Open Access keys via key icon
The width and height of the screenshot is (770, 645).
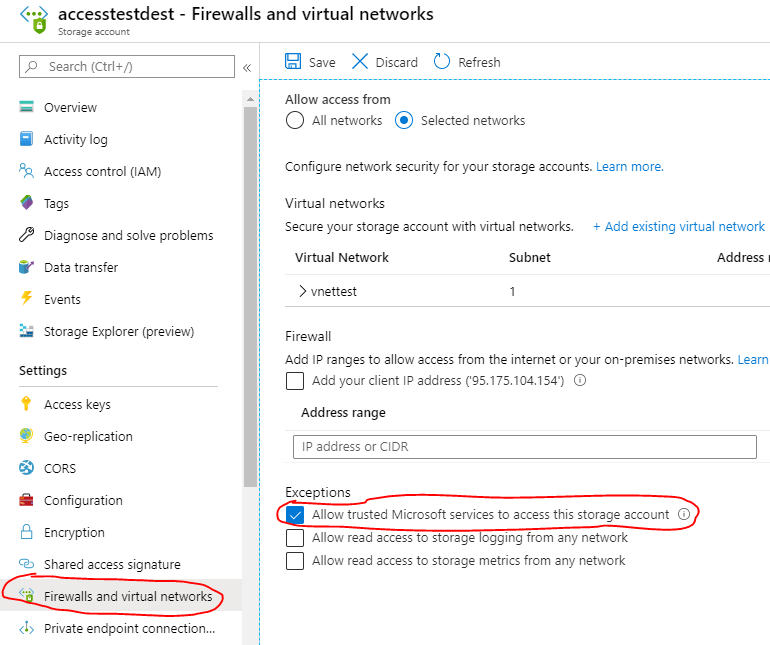[x=26, y=404]
